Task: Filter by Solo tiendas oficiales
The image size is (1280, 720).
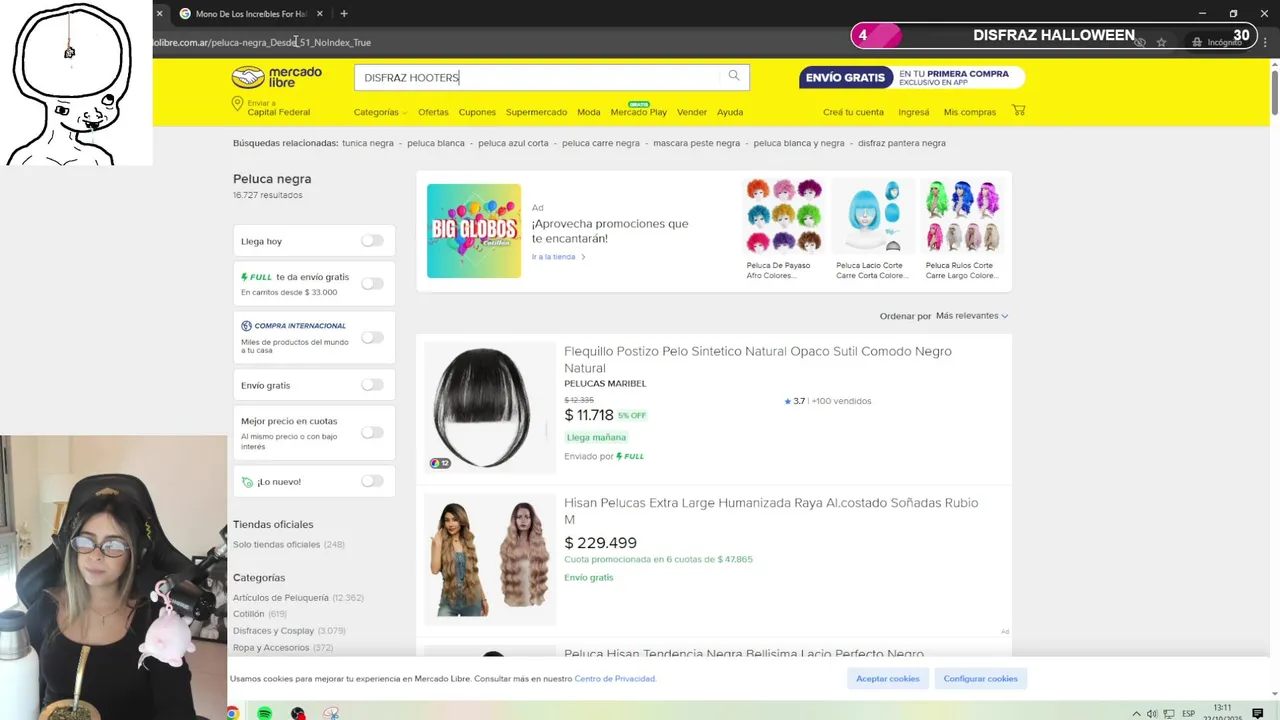Action: pos(288,544)
